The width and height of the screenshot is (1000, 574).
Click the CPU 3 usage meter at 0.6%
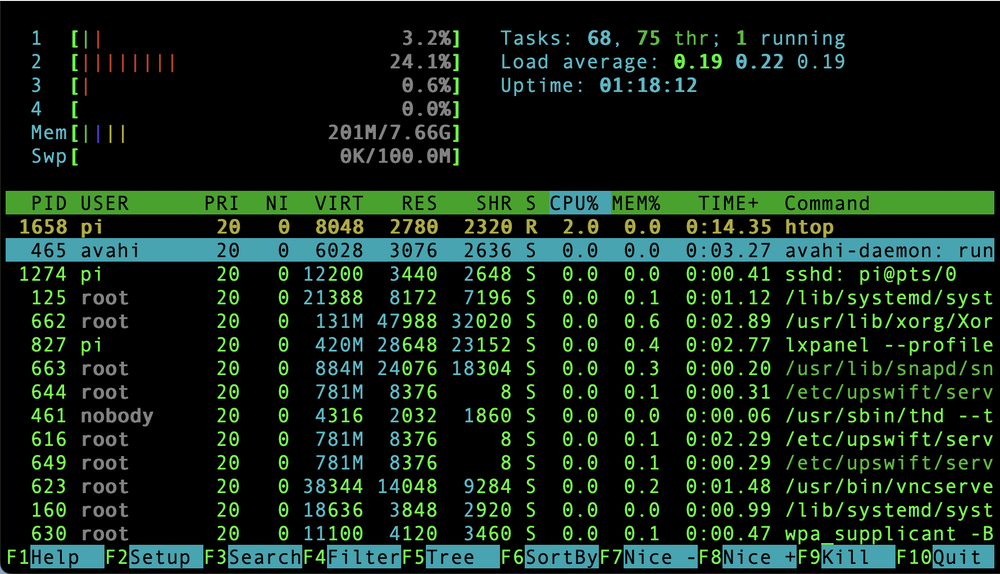point(246,85)
